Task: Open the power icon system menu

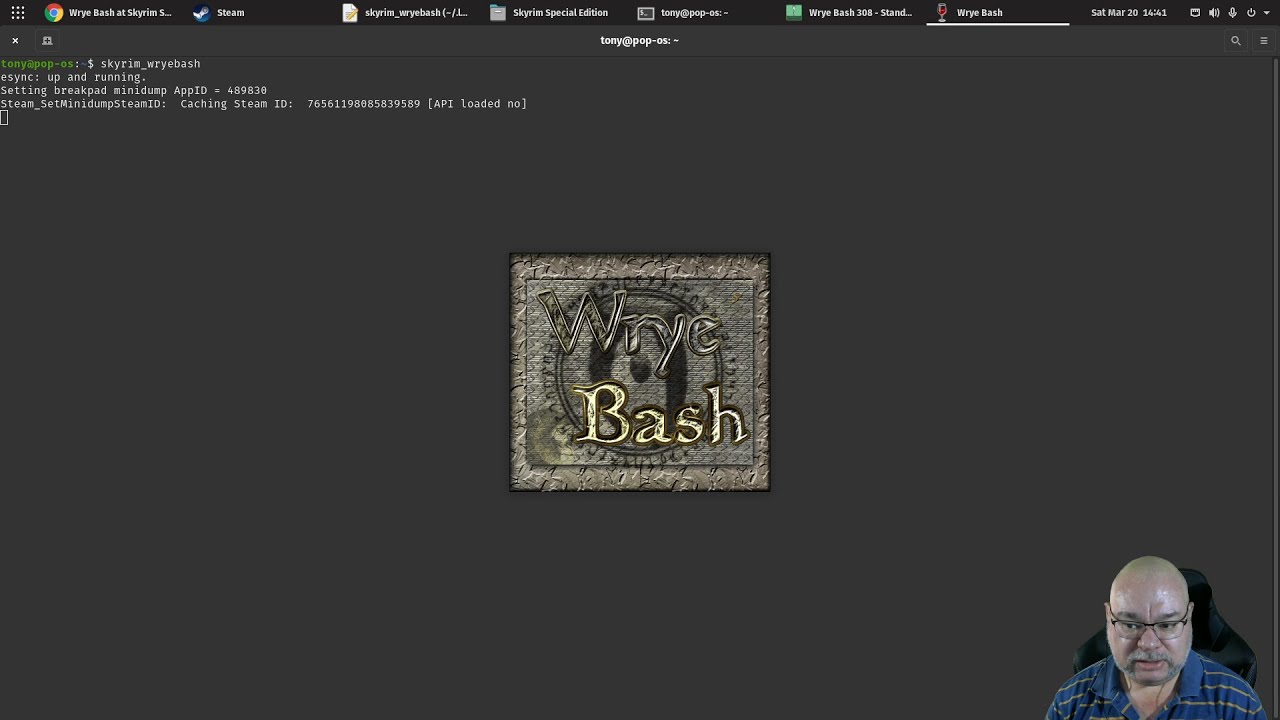Action: [x=1251, y=13]
